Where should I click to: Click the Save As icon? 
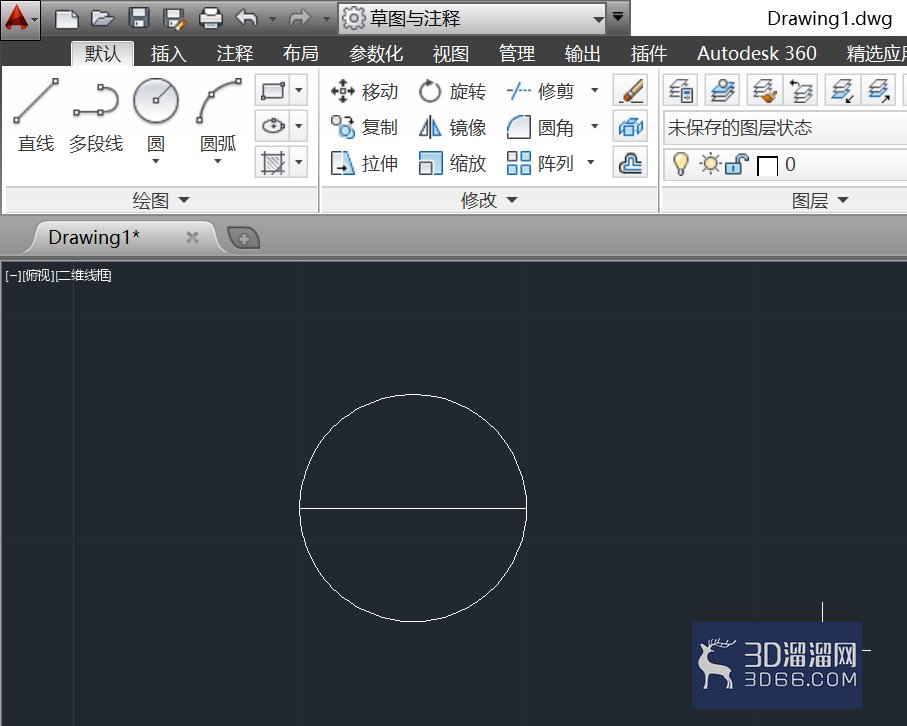point(175,19)
